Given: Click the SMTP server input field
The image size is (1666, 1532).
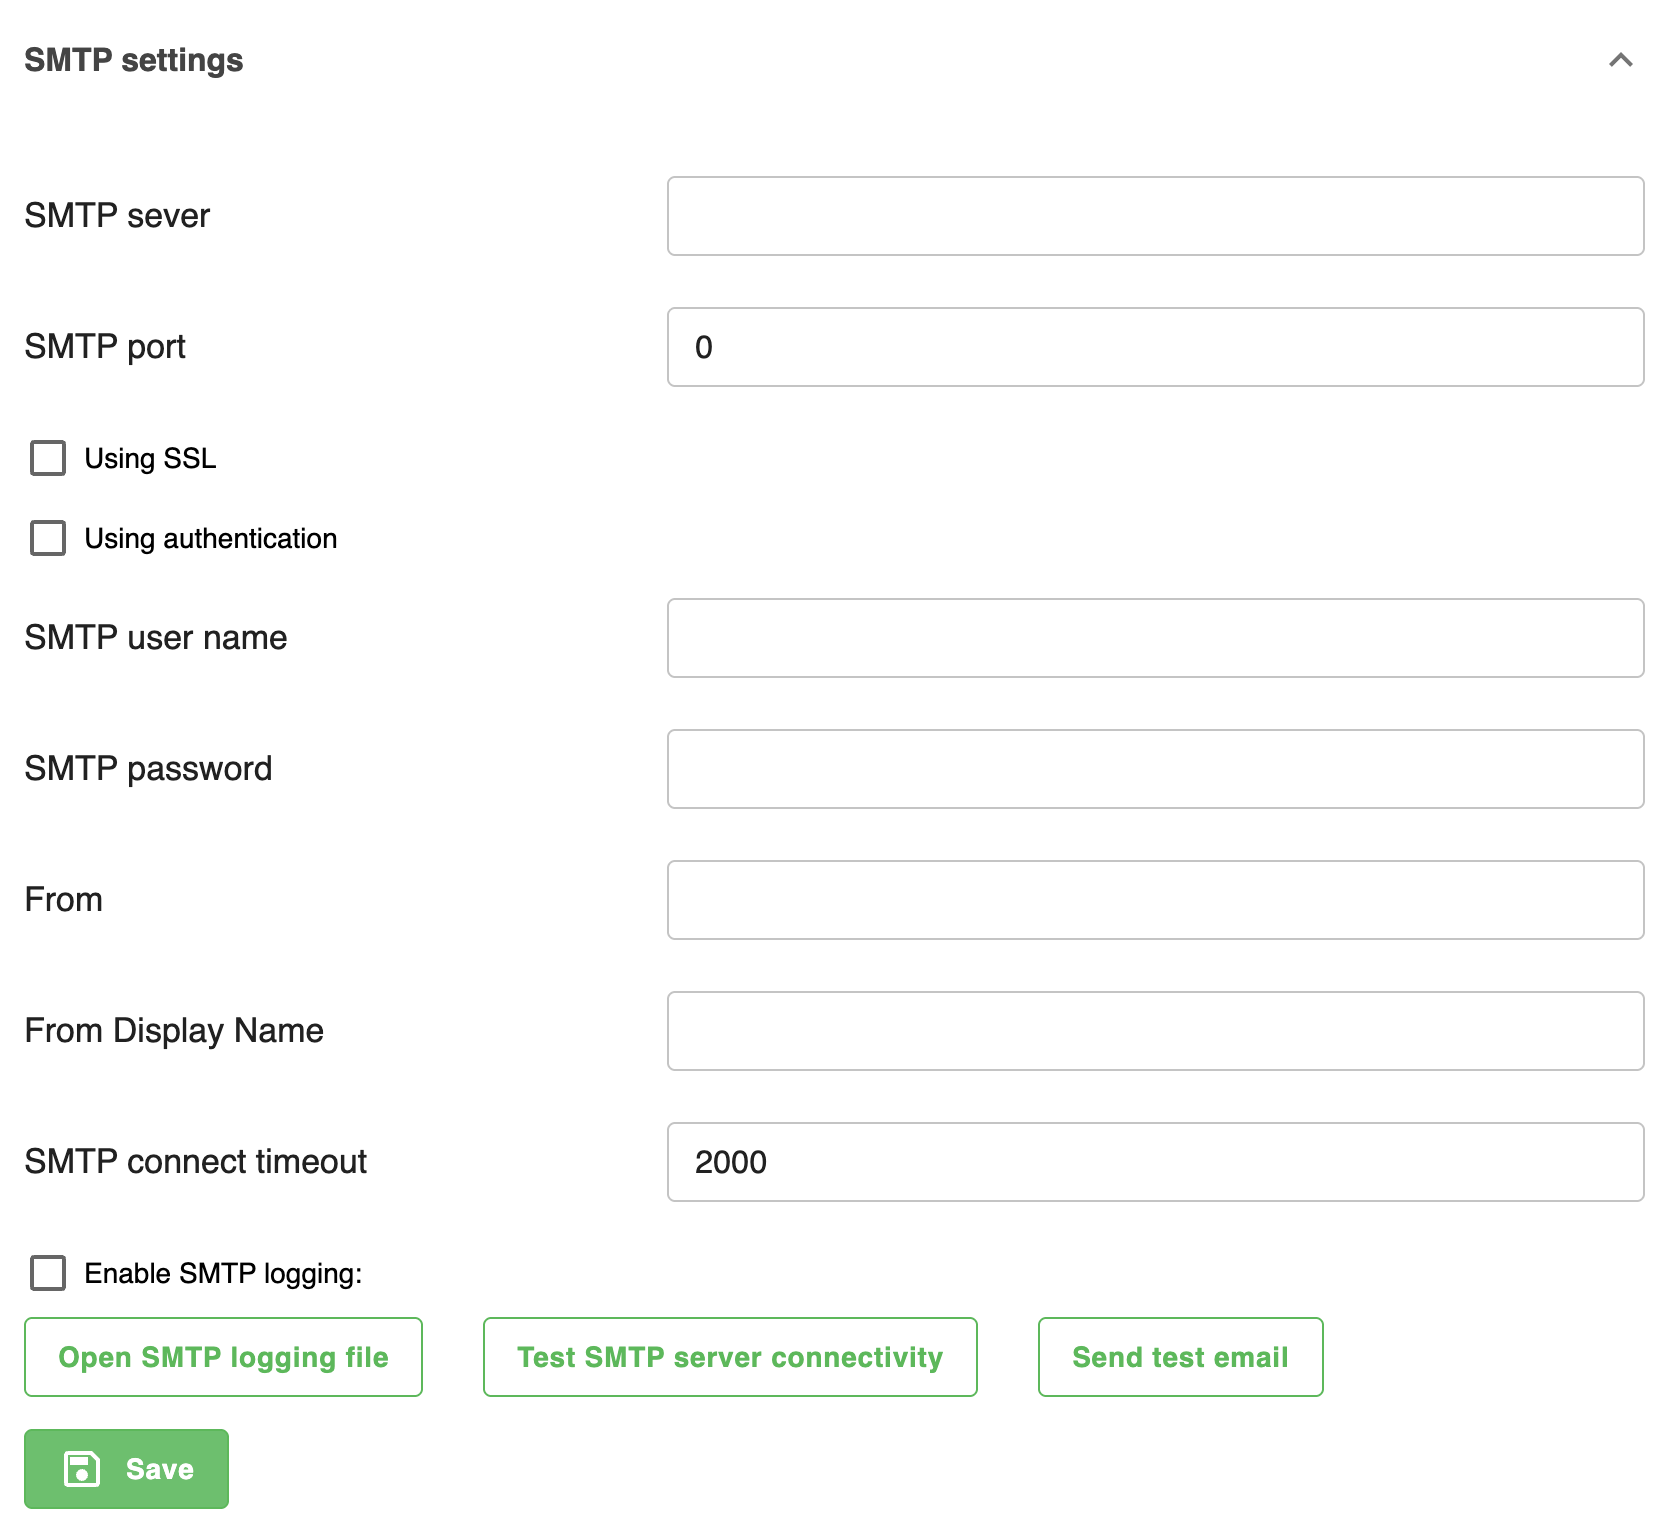Looking at the screenshot, I should point(1155,216).
